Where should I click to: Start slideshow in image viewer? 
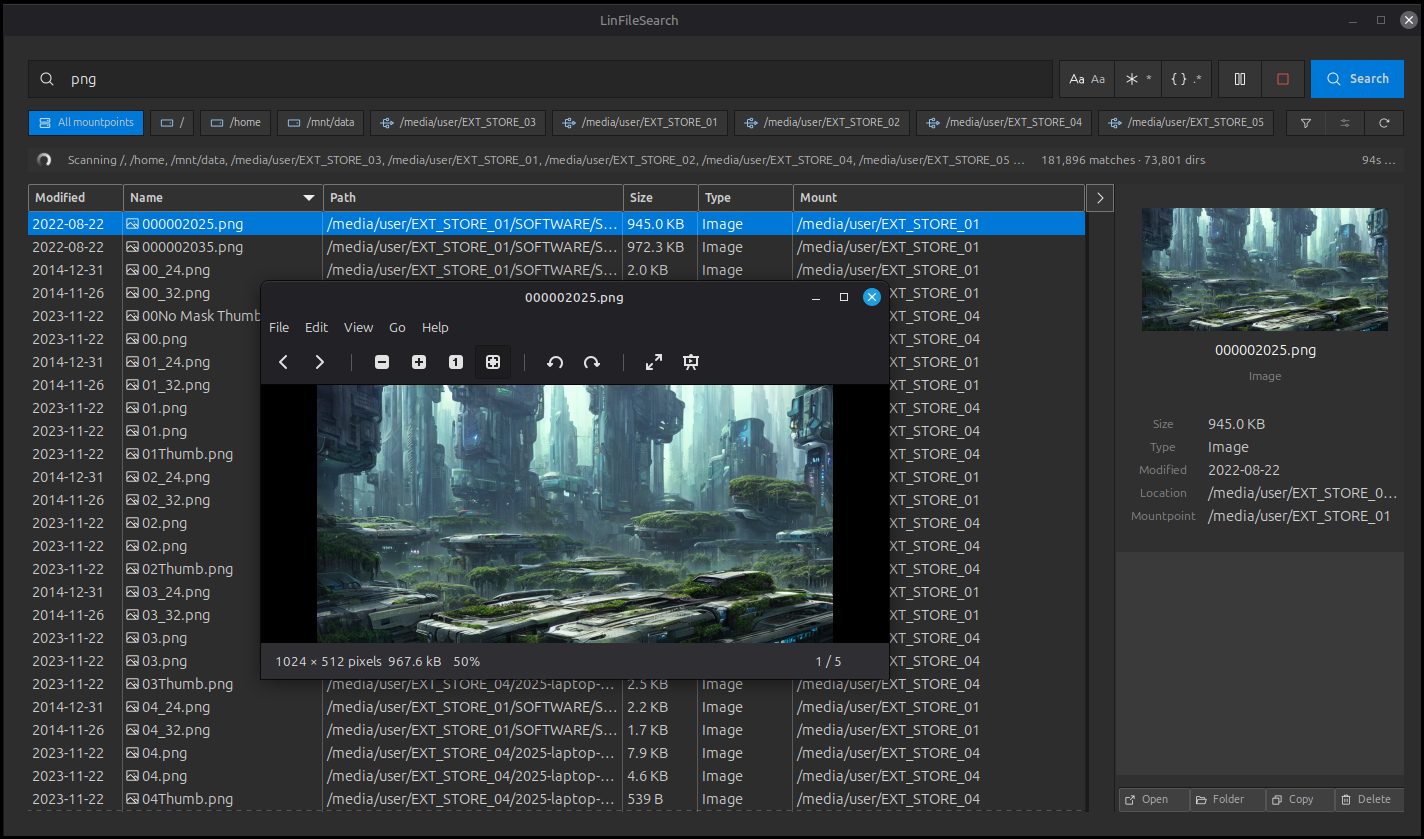point(690,362)
